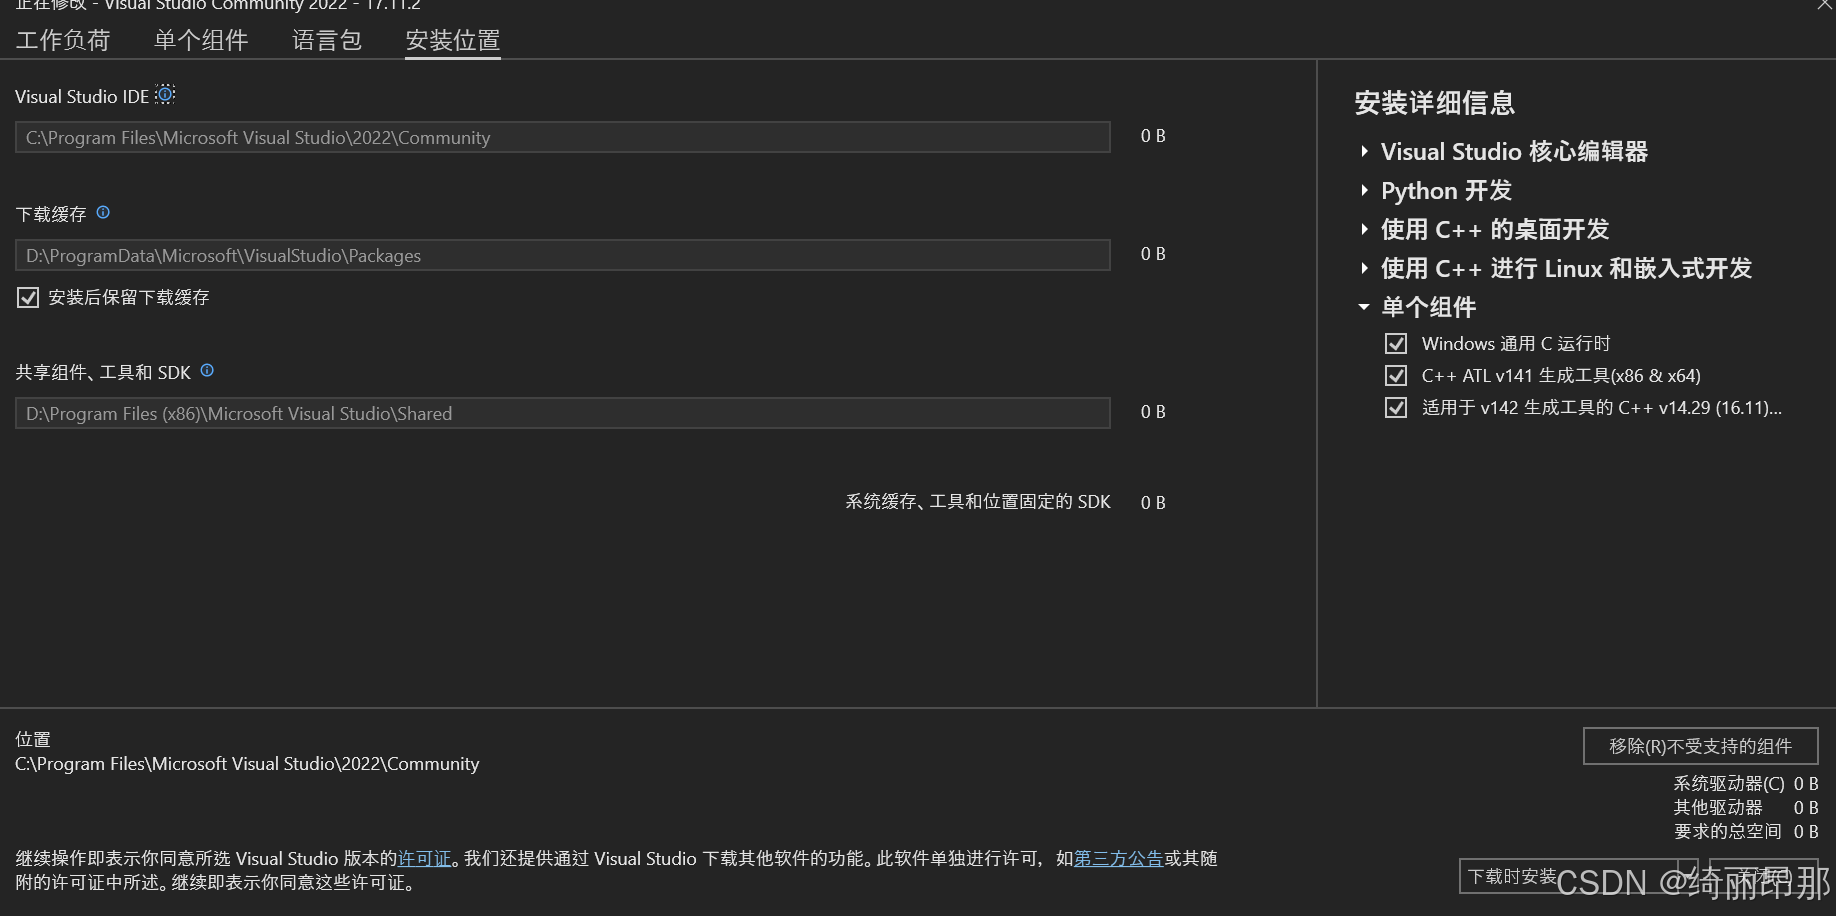Select the 安装位置 tab

coord(453,40)
